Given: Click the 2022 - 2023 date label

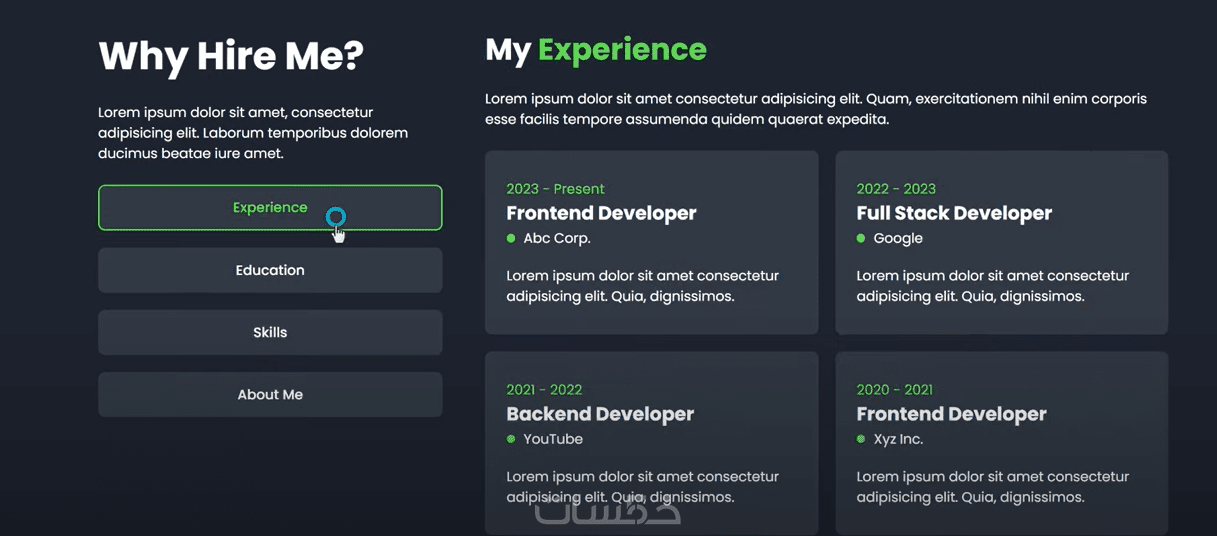Looking at the screenshot, I should point(896,189).
